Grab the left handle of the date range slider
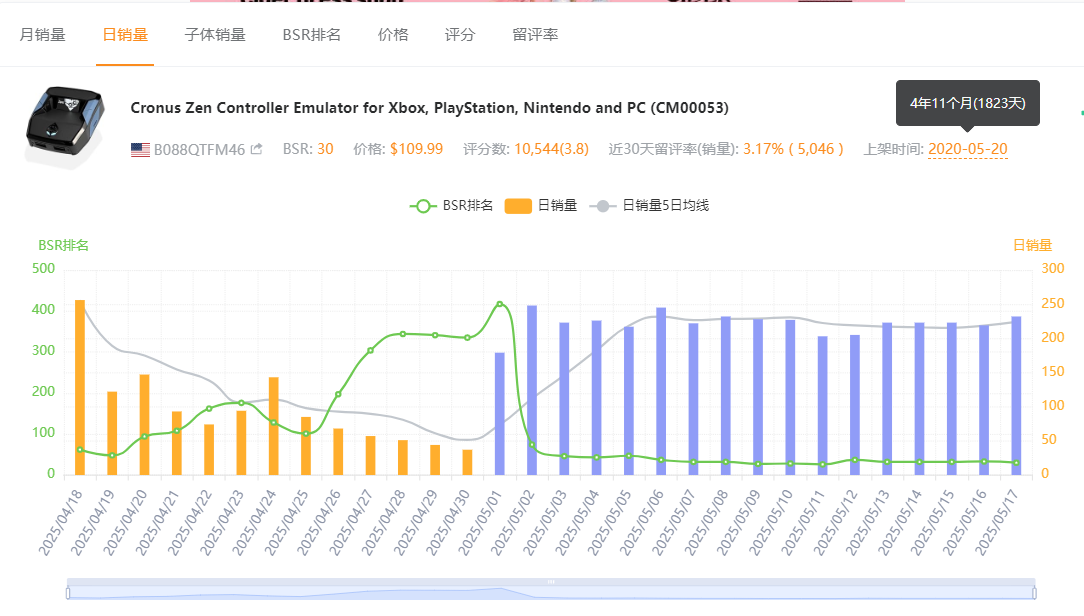This screenshot has width=1084, height=616. tap(68, 593)
